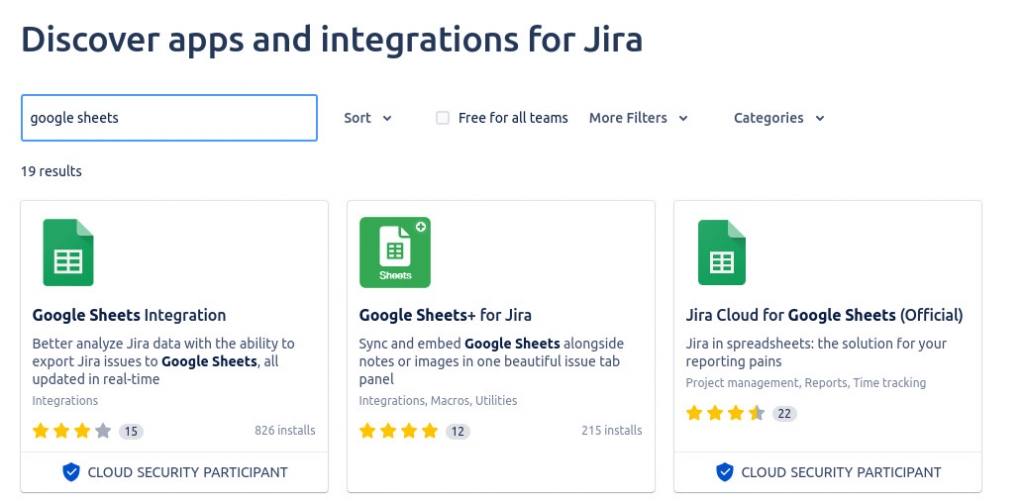Click the Google Sheets+ for Jira icon
This screenshot has width=1024, height=501.
point(395,252)
